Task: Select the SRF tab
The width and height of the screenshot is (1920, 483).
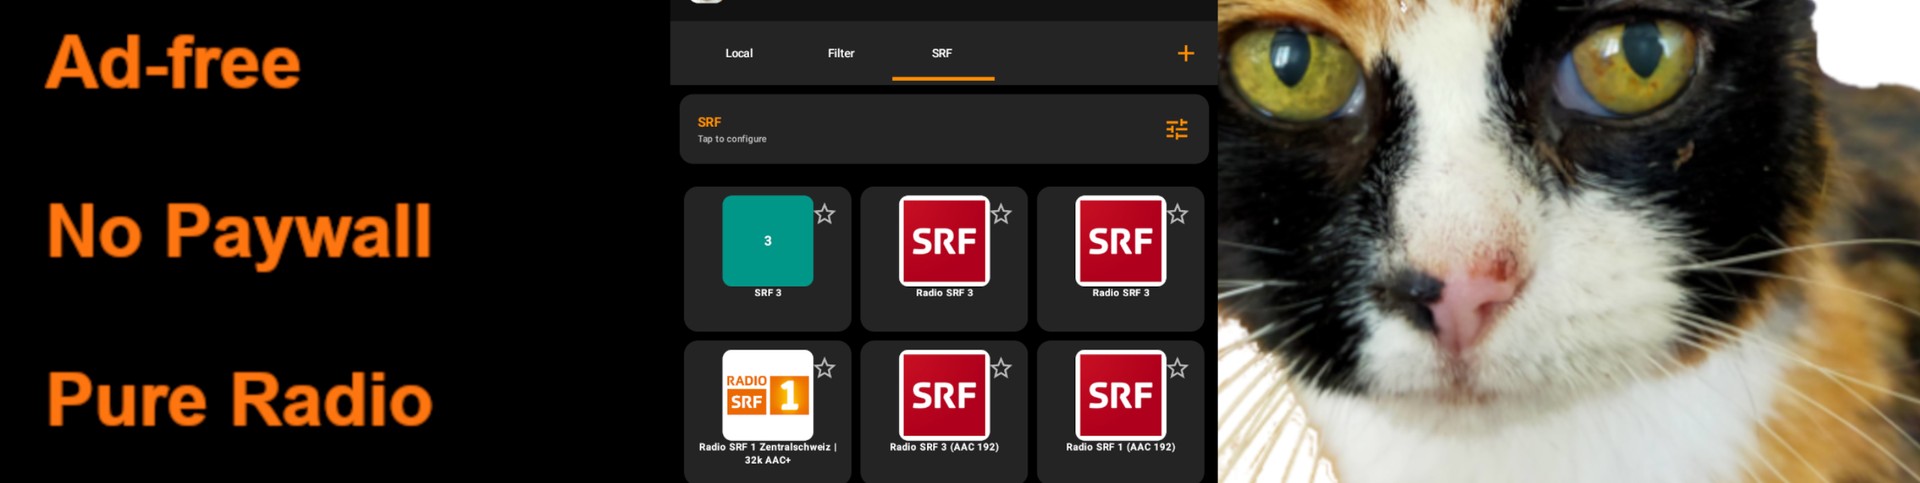Action: pyautogui.click(x=942, y=53)
